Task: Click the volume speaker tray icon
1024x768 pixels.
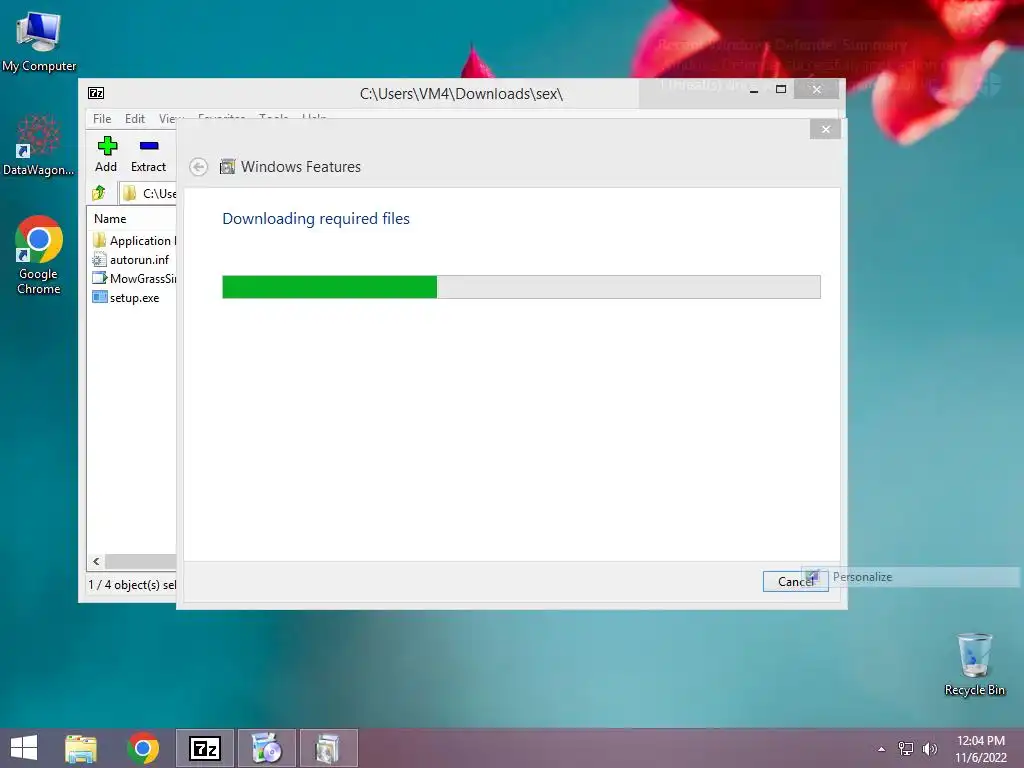Action: [929, 748]
